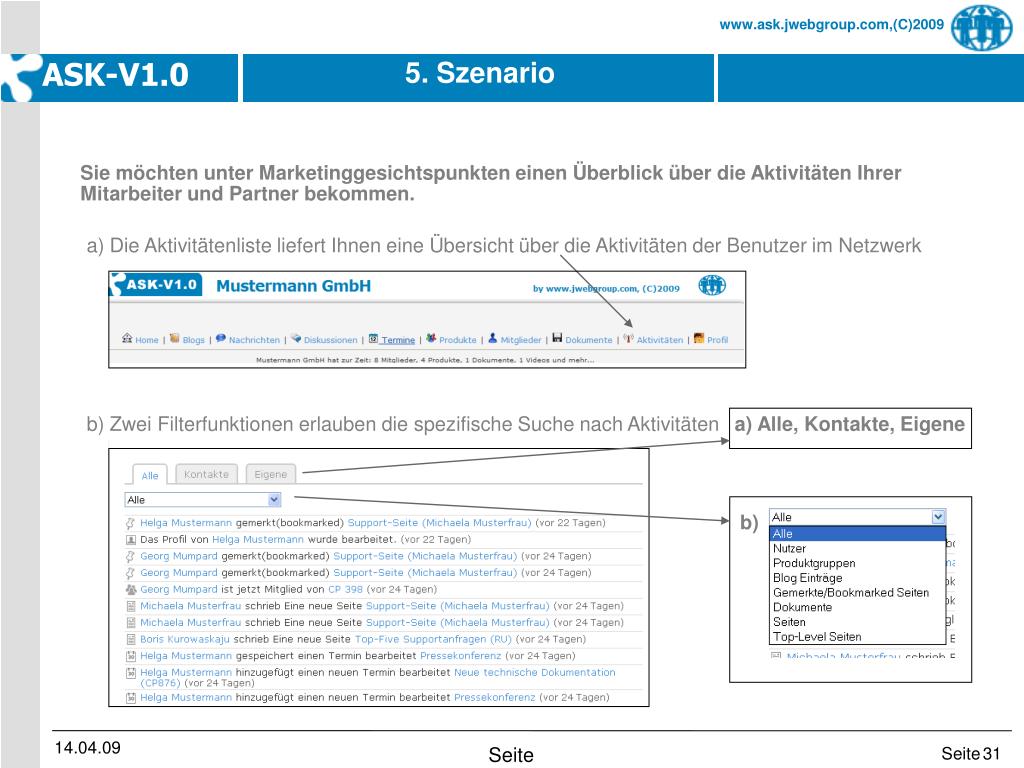Screen dimensions: 1024x768
Task: Choose 'Produktgruppen' from the filter list
Action: tap(814, 563)
